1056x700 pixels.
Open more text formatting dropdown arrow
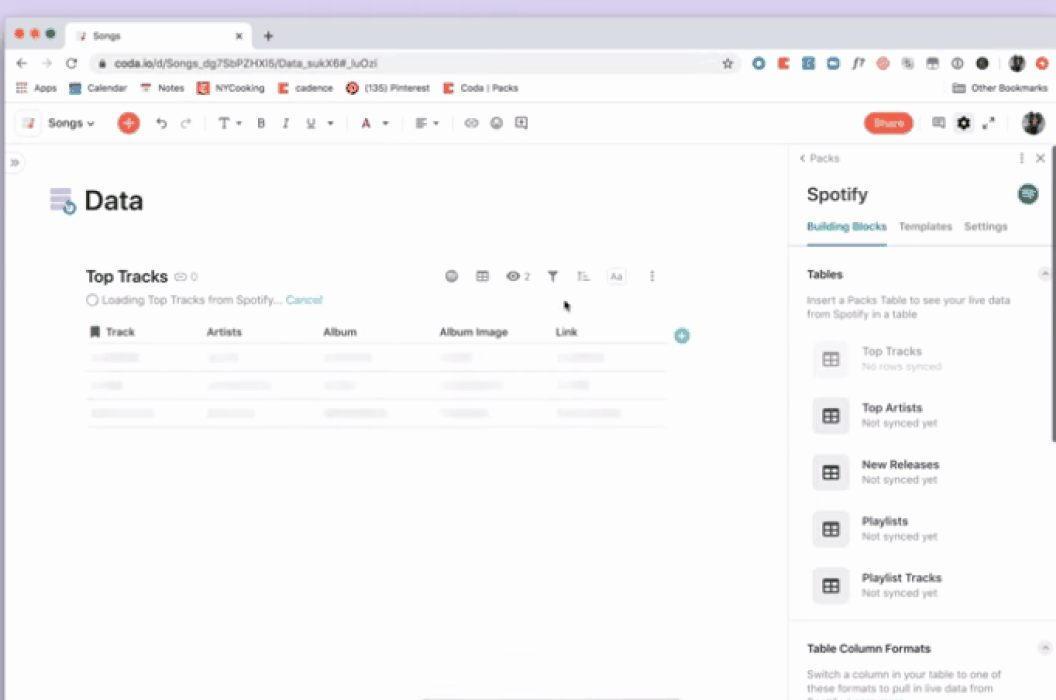coord(330,123)
